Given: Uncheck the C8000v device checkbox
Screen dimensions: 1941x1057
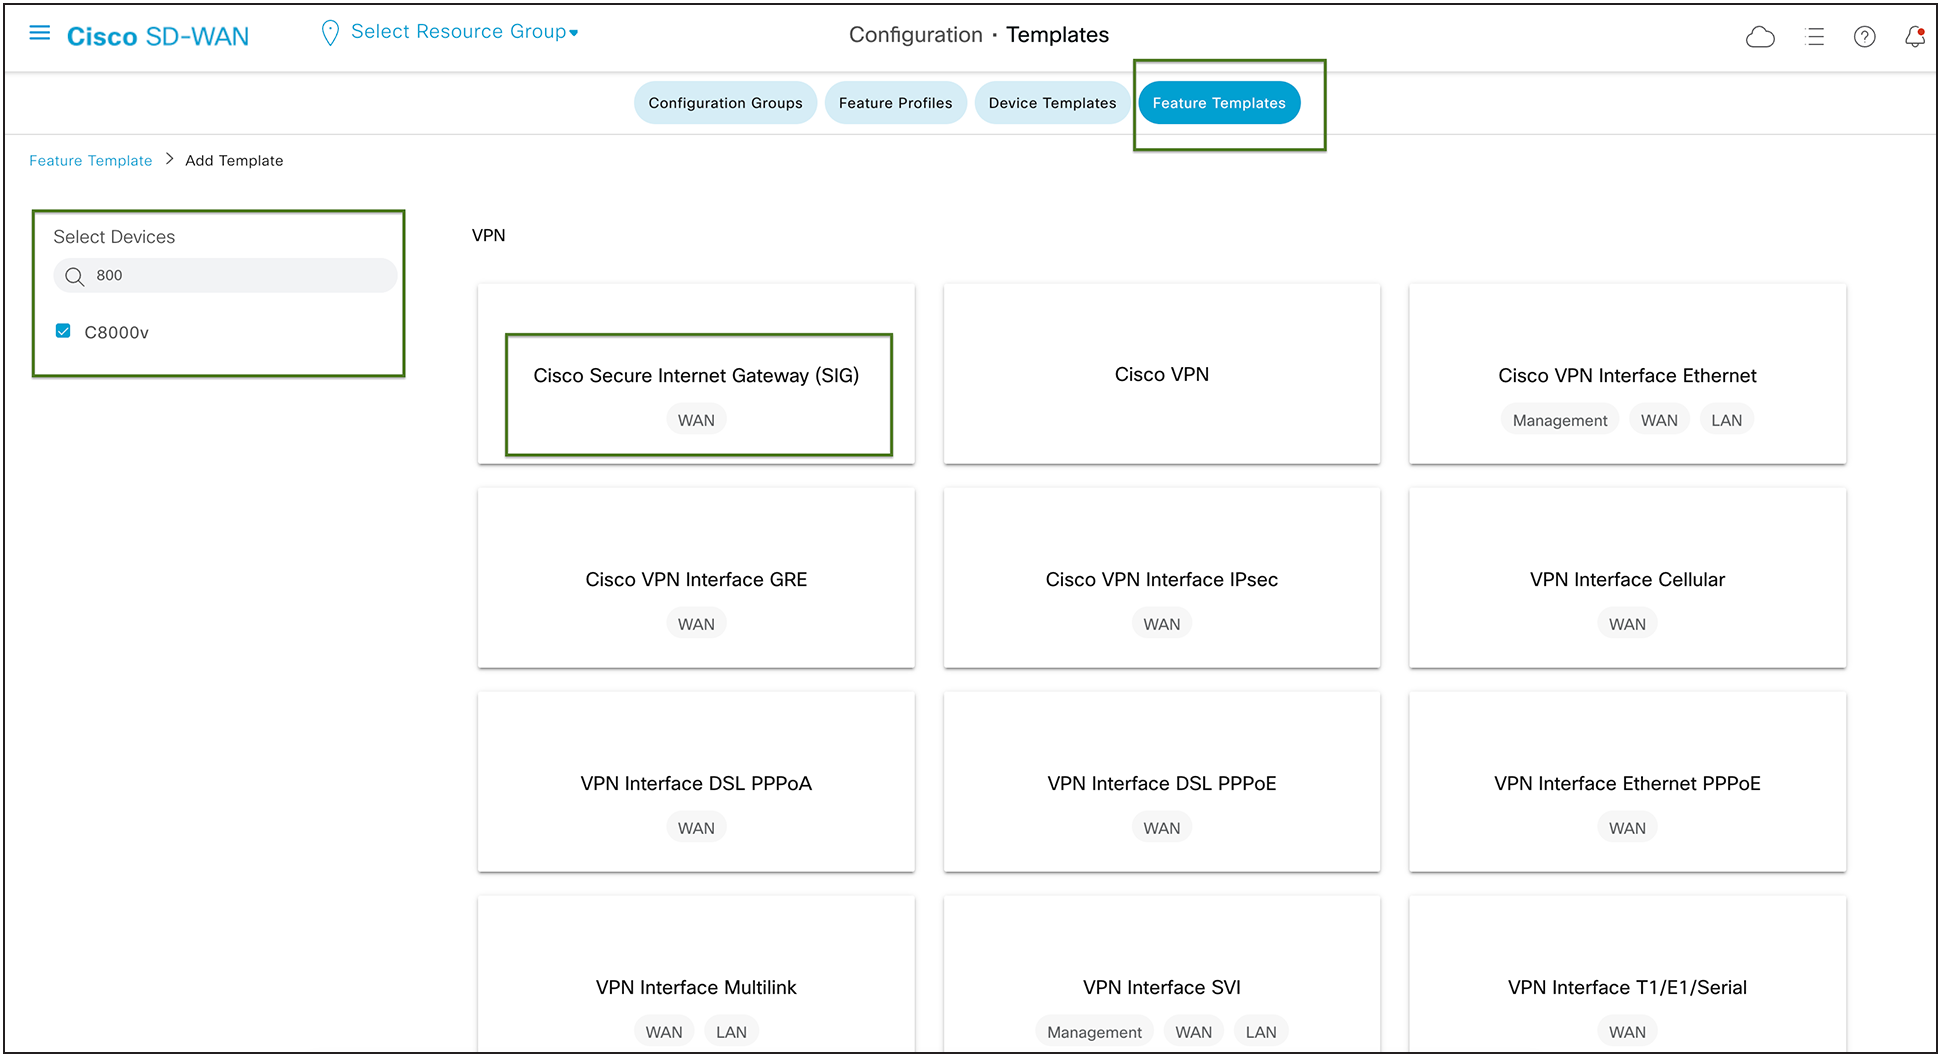Looking at the screenshot, I should click(x=63, y=331).
